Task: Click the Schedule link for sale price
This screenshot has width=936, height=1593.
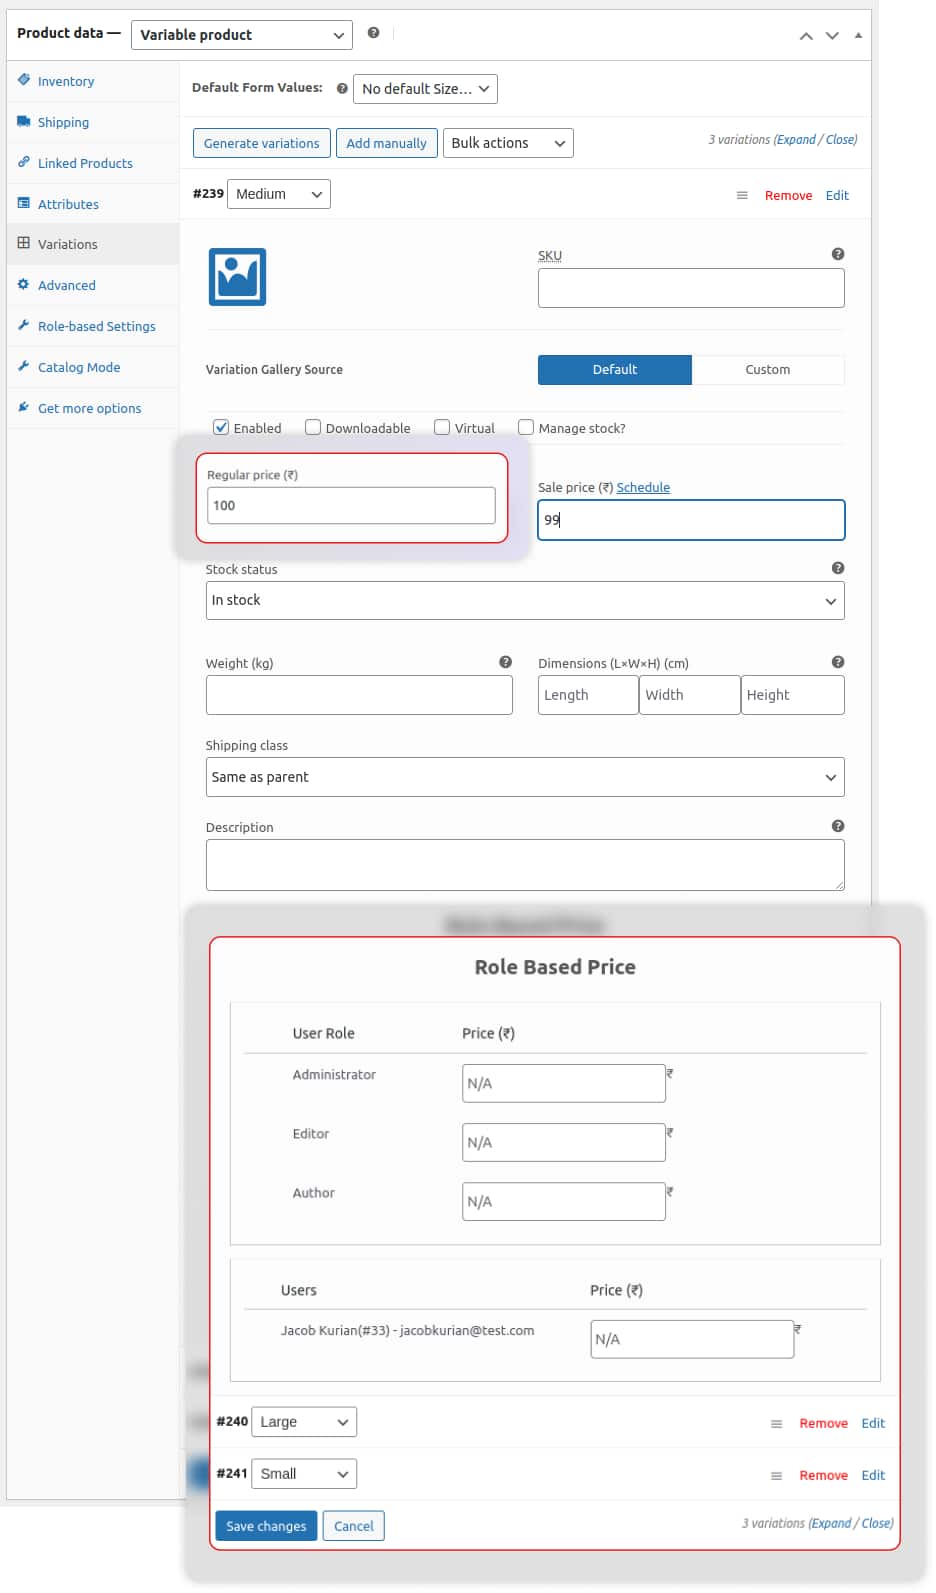Action: point(643,487)
